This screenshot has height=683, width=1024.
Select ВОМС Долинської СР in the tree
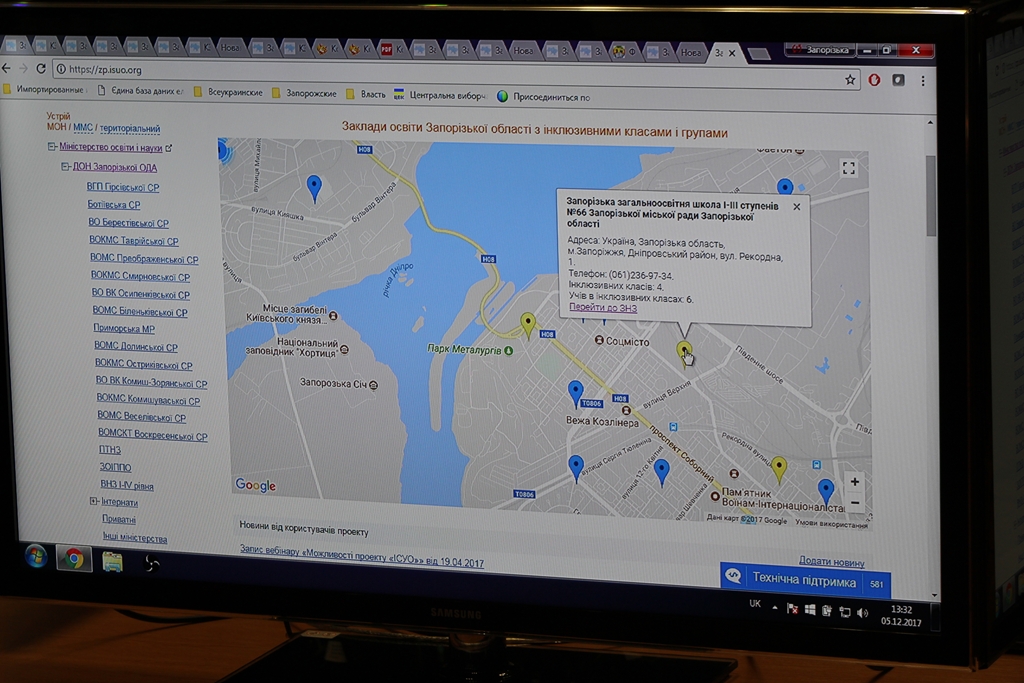[136, 347]
